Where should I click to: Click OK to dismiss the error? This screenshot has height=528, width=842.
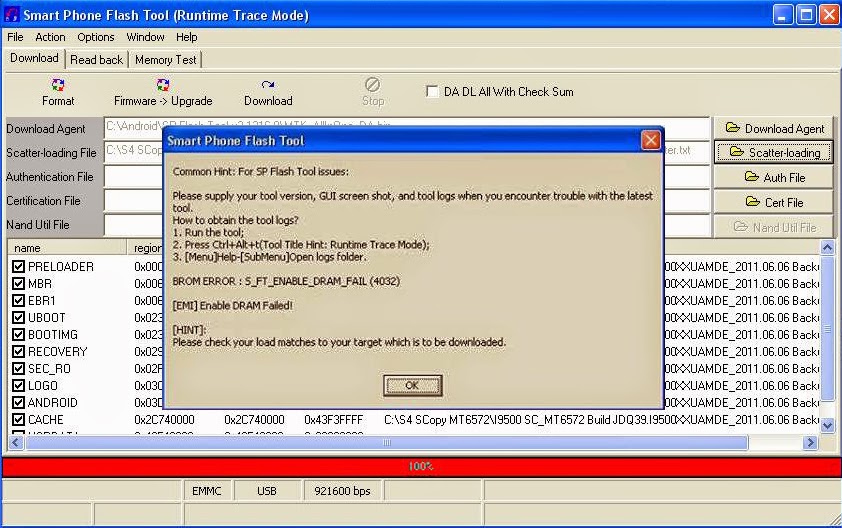[x=412, y=385]
